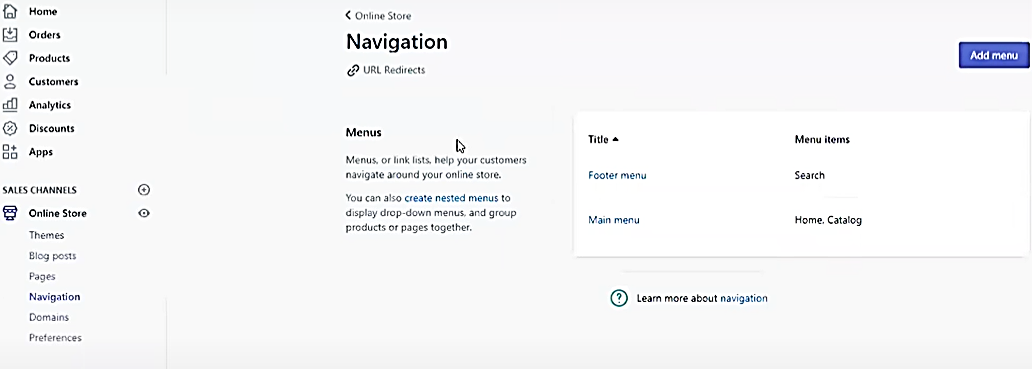This screenshot has height=369, width=1032.
Task: Open Analytics bar chart icon
Action: (x=10, y=105)
